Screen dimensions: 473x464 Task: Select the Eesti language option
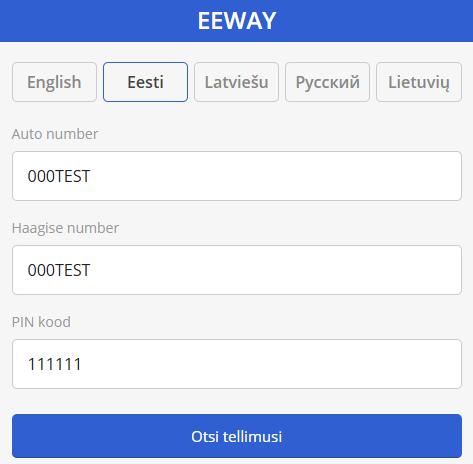pyautogui.click(x=145, y=82)
